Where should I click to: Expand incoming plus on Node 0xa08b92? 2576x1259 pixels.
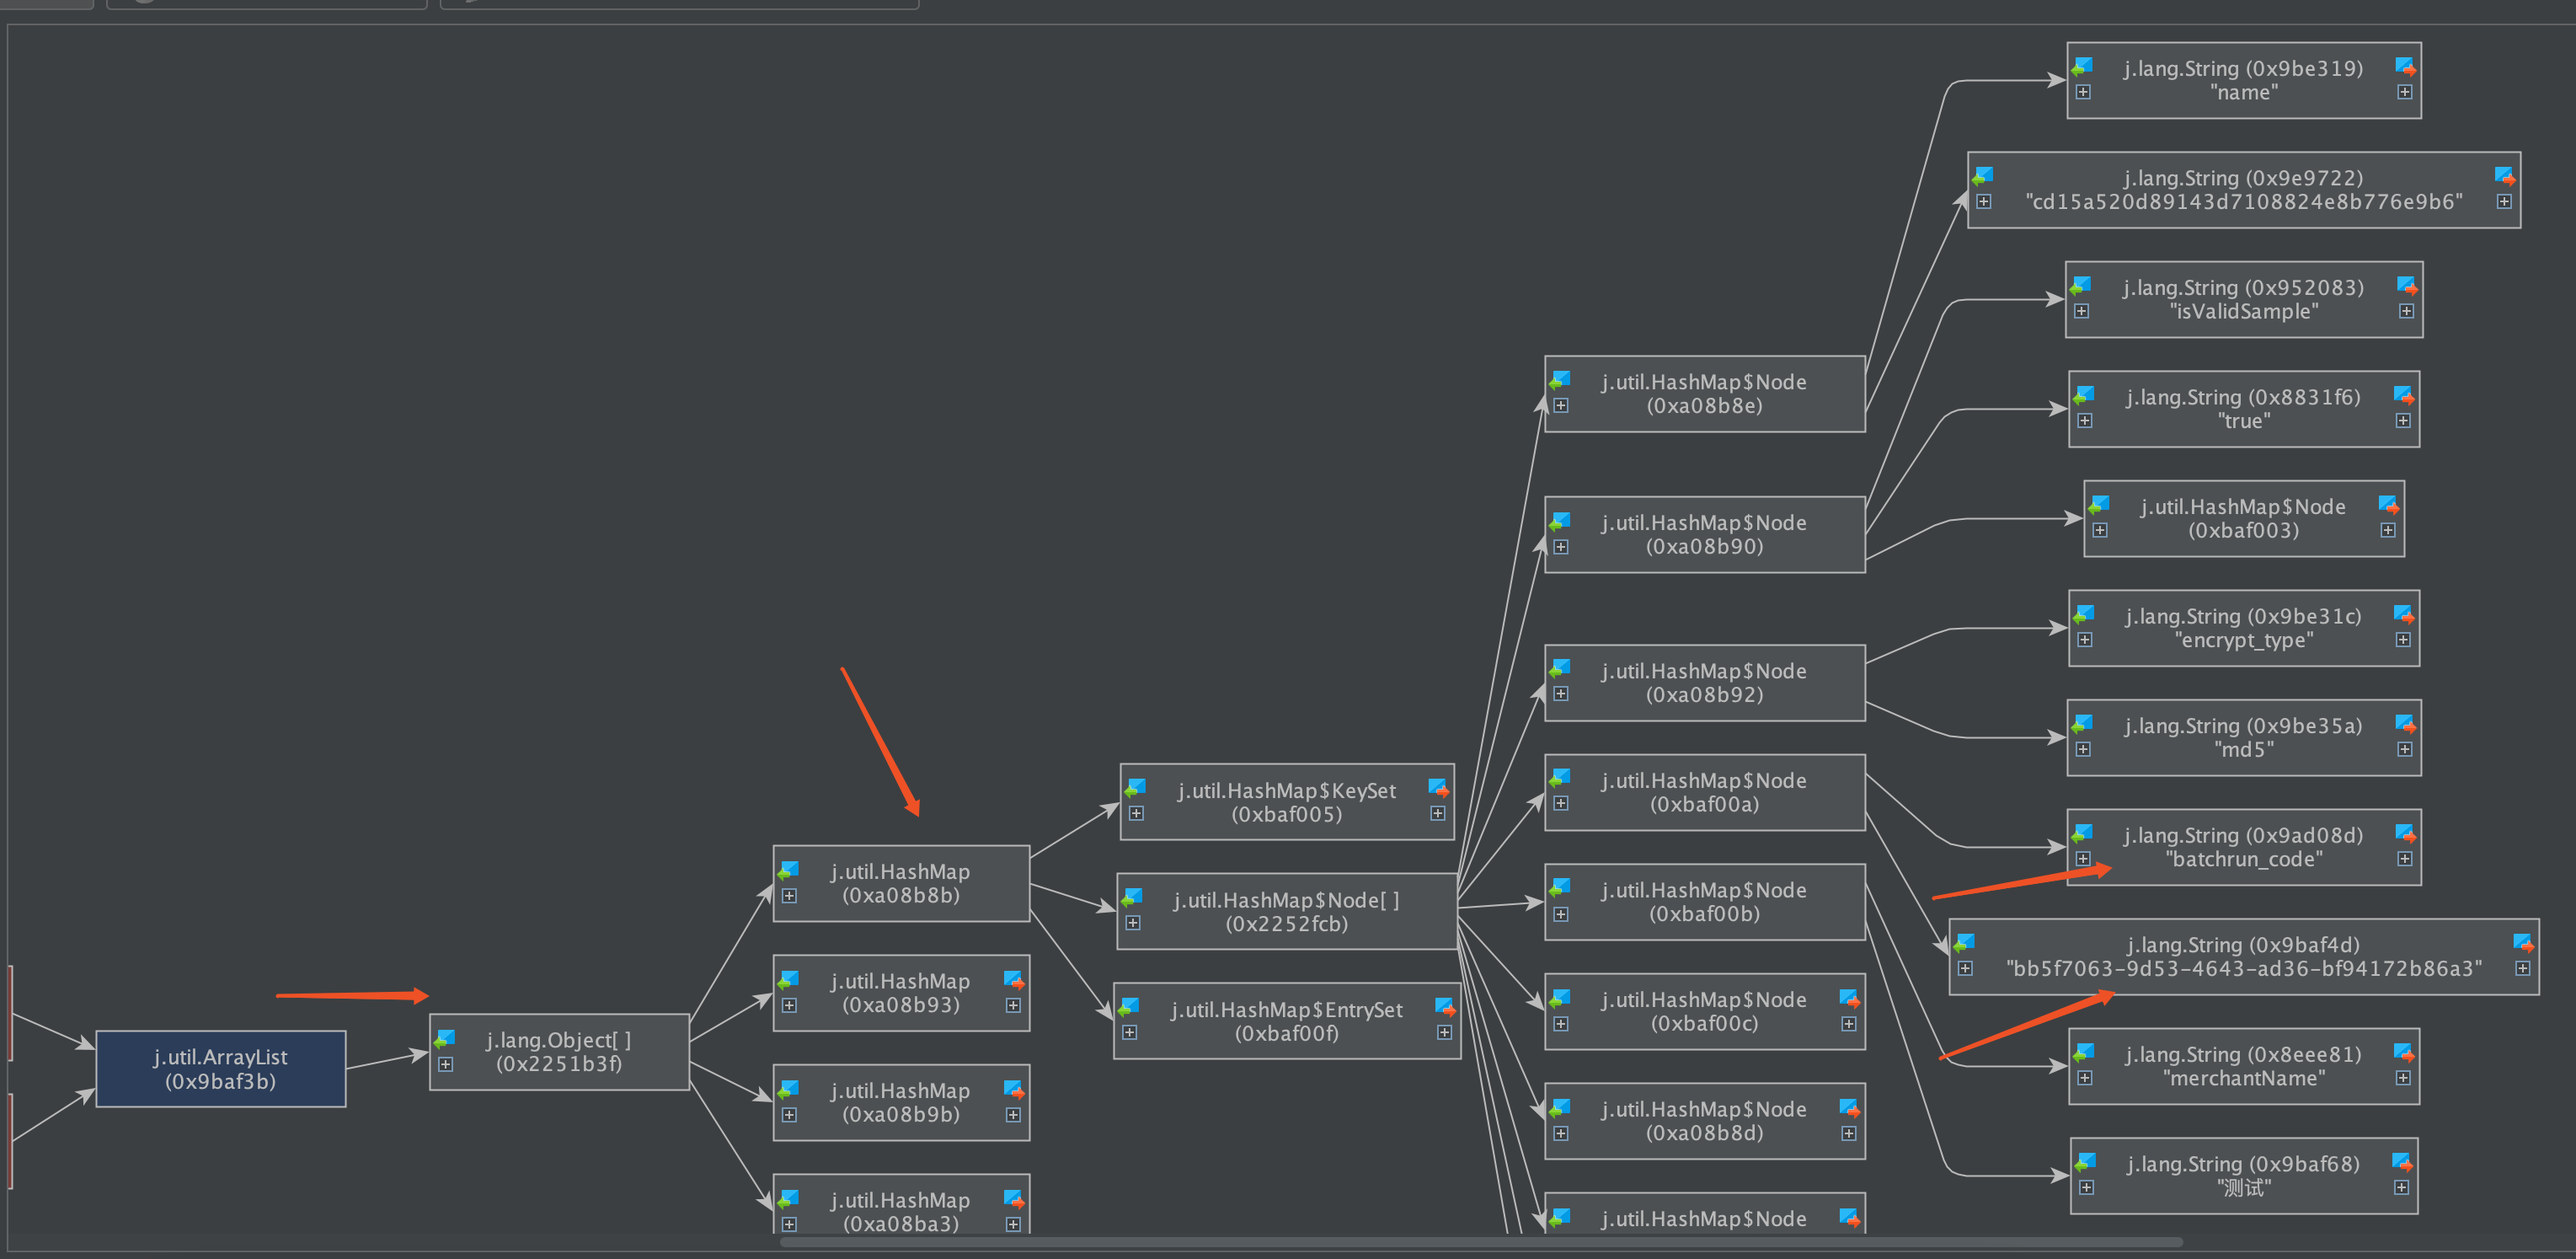tap(1561, 694)
